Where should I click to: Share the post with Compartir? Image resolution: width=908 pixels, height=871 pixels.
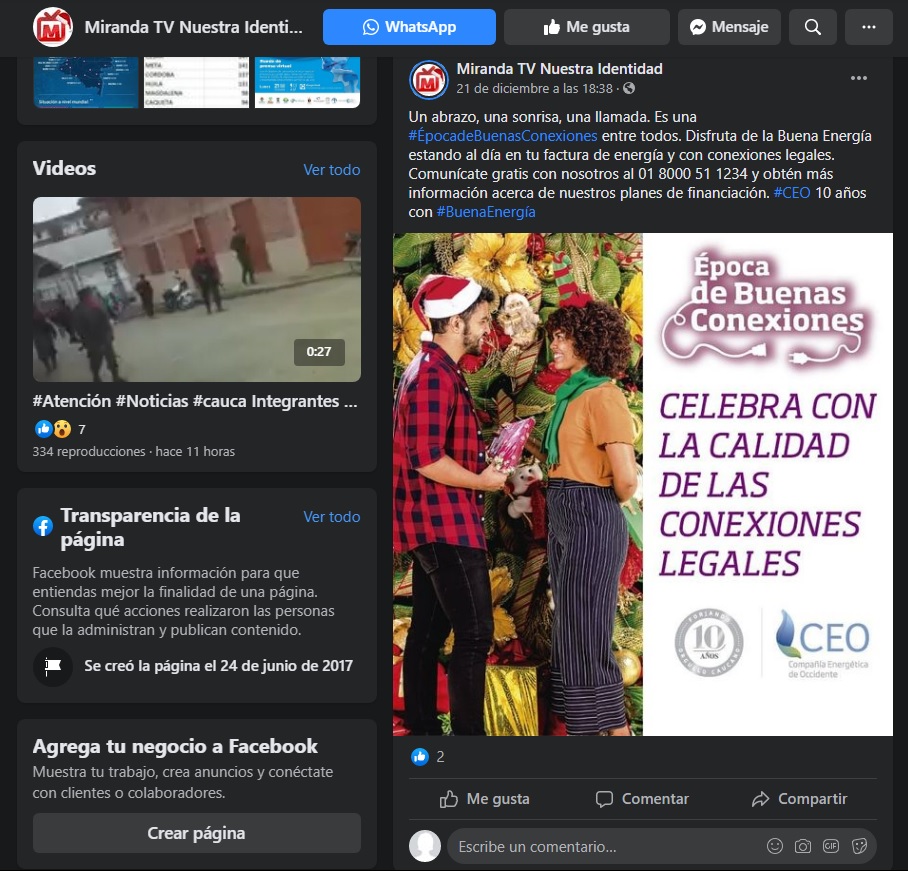[799, 799]
